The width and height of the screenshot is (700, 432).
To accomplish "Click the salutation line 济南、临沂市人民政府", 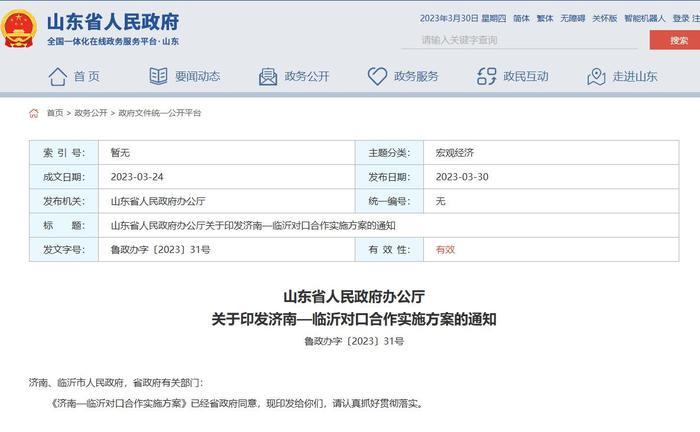I will pyautogui.click(x=116, y=382).
